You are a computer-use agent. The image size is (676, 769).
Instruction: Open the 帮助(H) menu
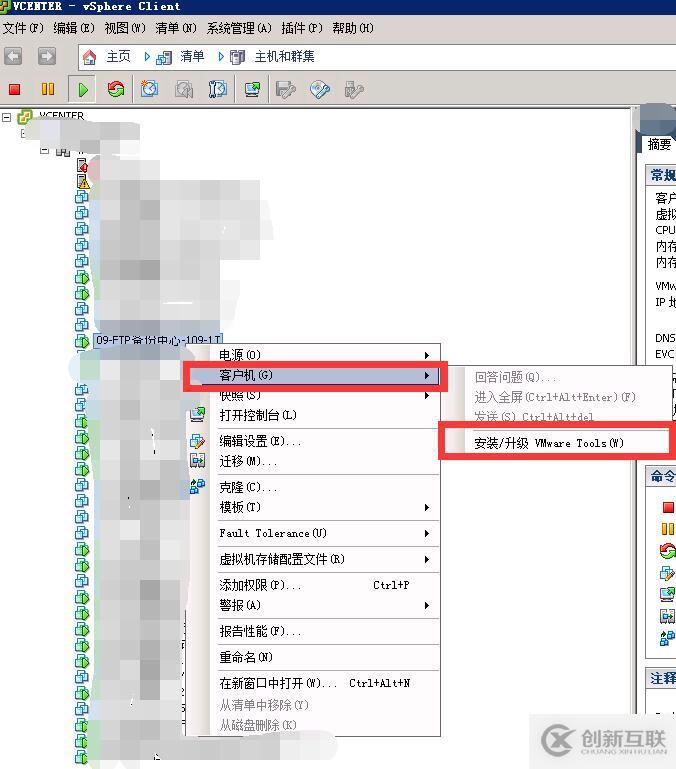(x=353, y=28)
